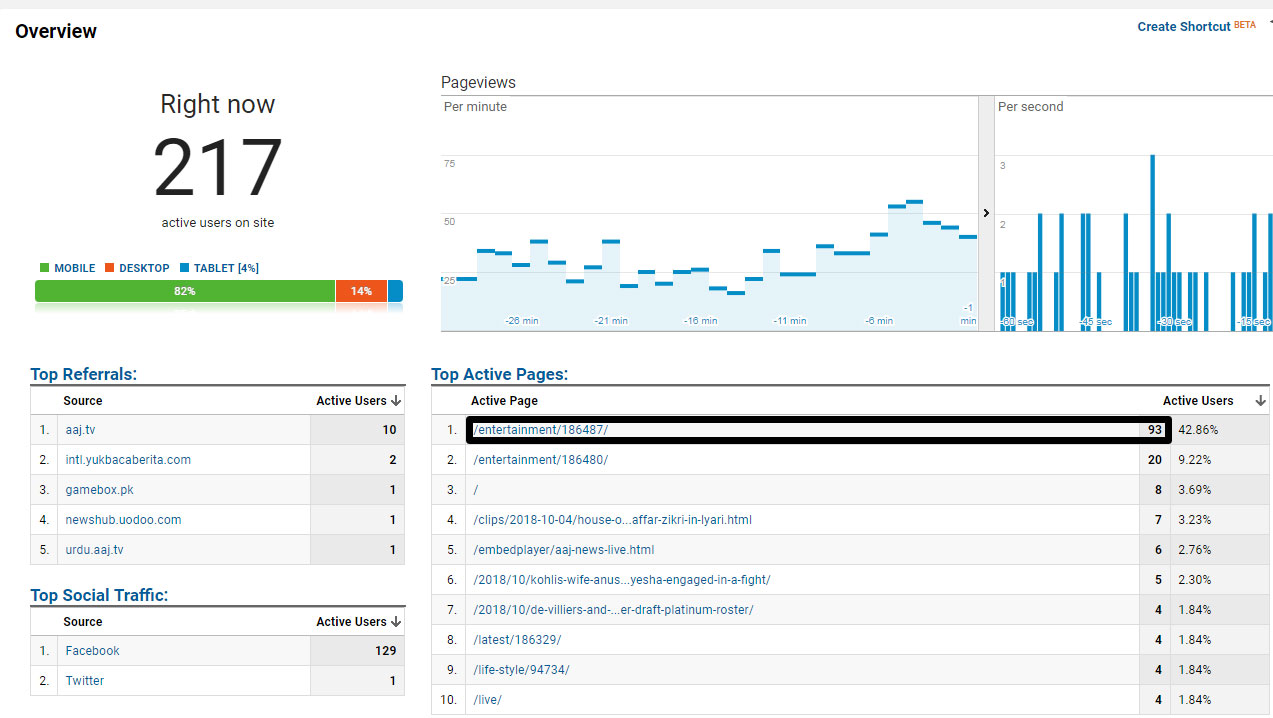
Task: Click the orange DESKTOP legend square
Action: point(109,268)
